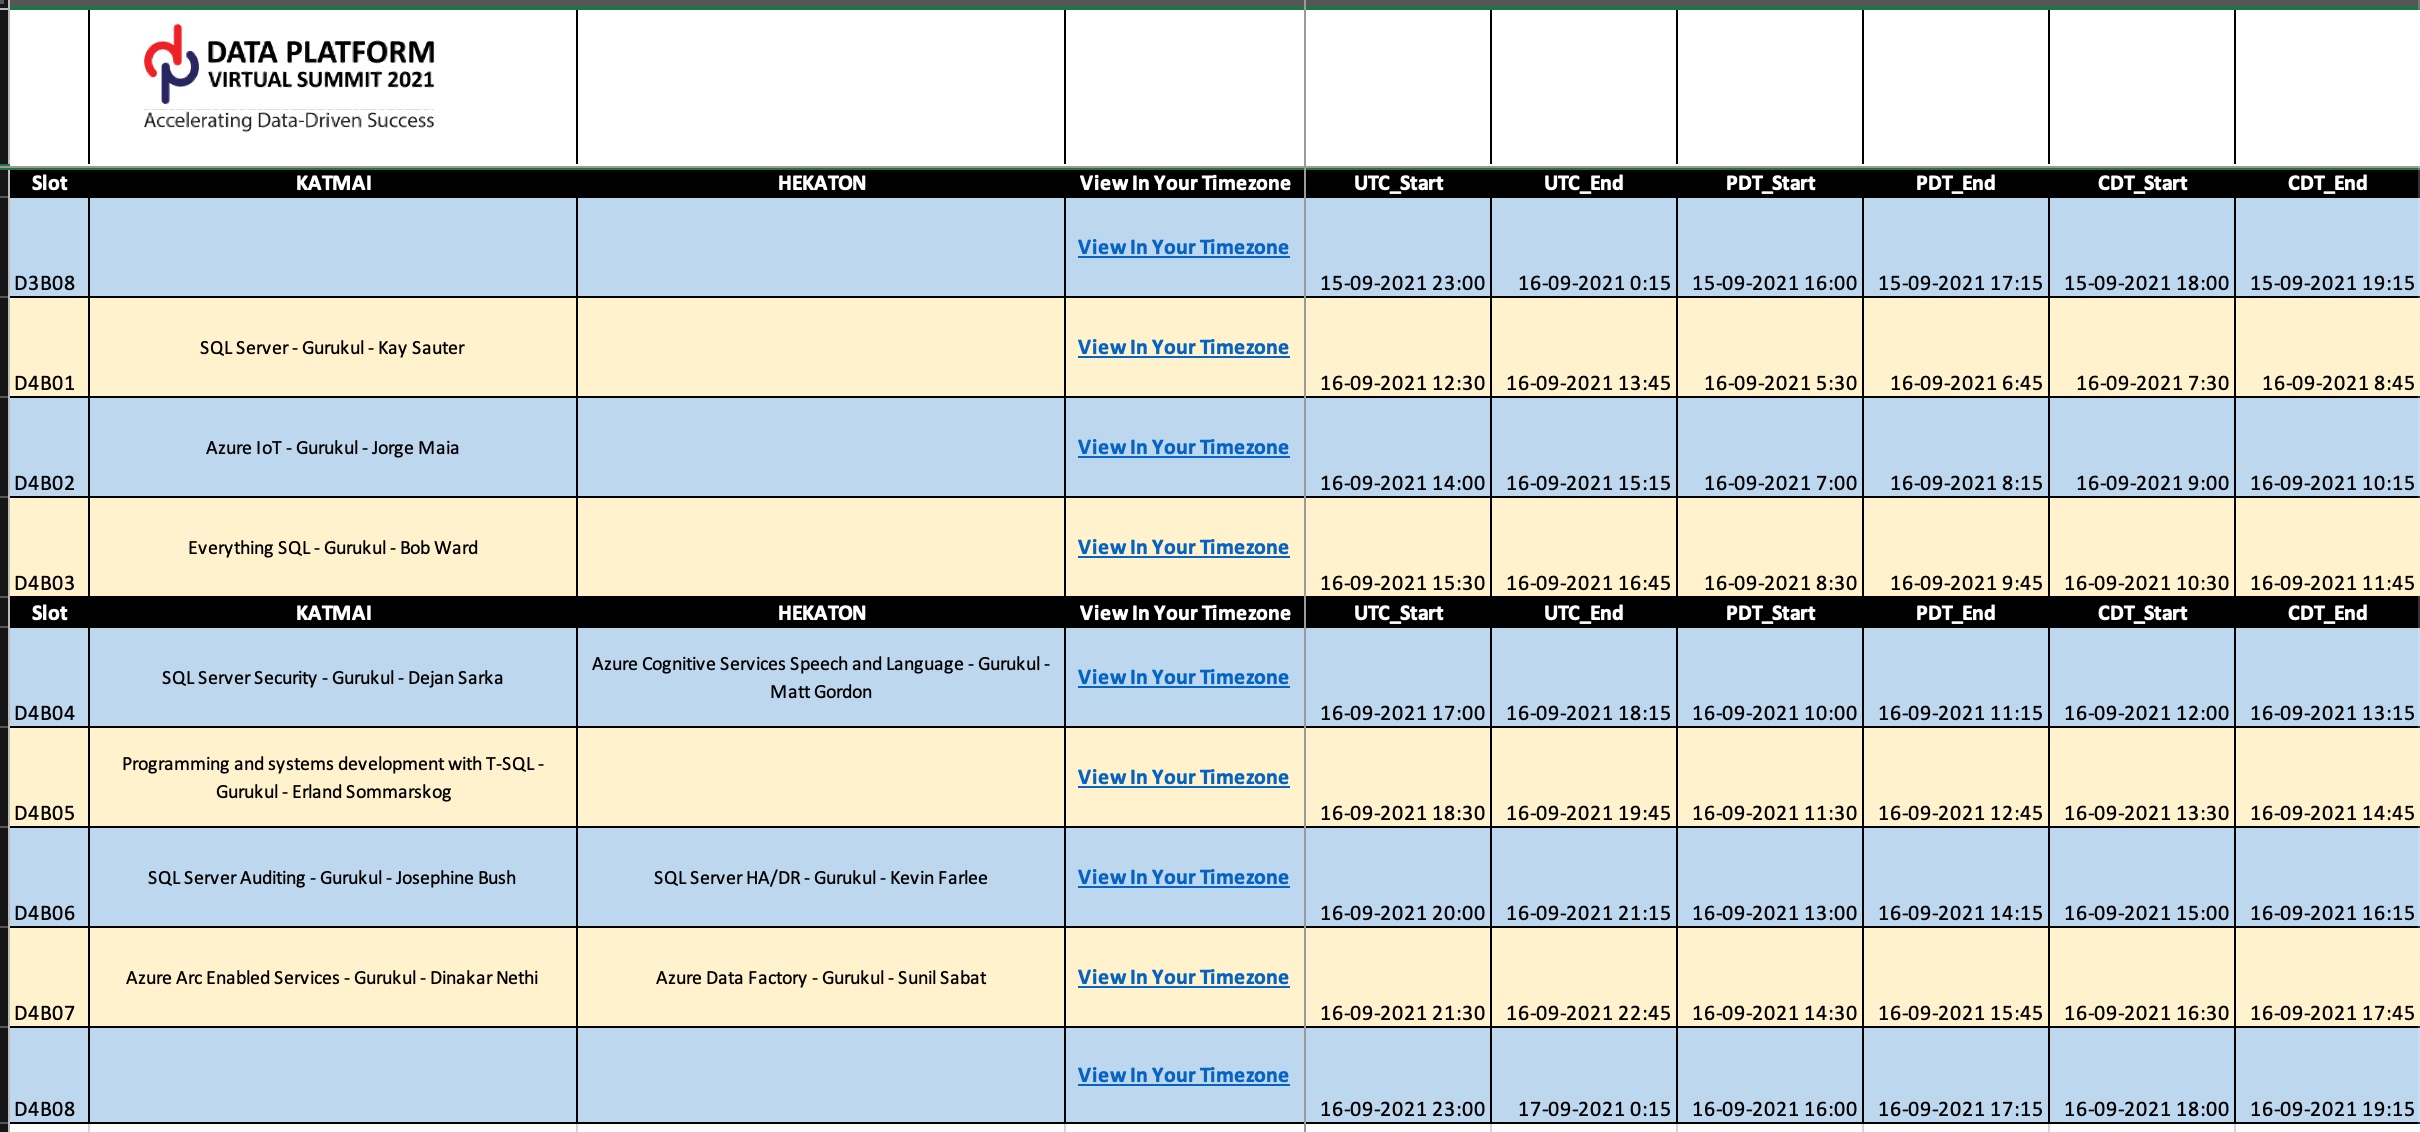Click the first CDT_Start column header
This screenshot has width=2420, height=1132.
coord(2142,183)
